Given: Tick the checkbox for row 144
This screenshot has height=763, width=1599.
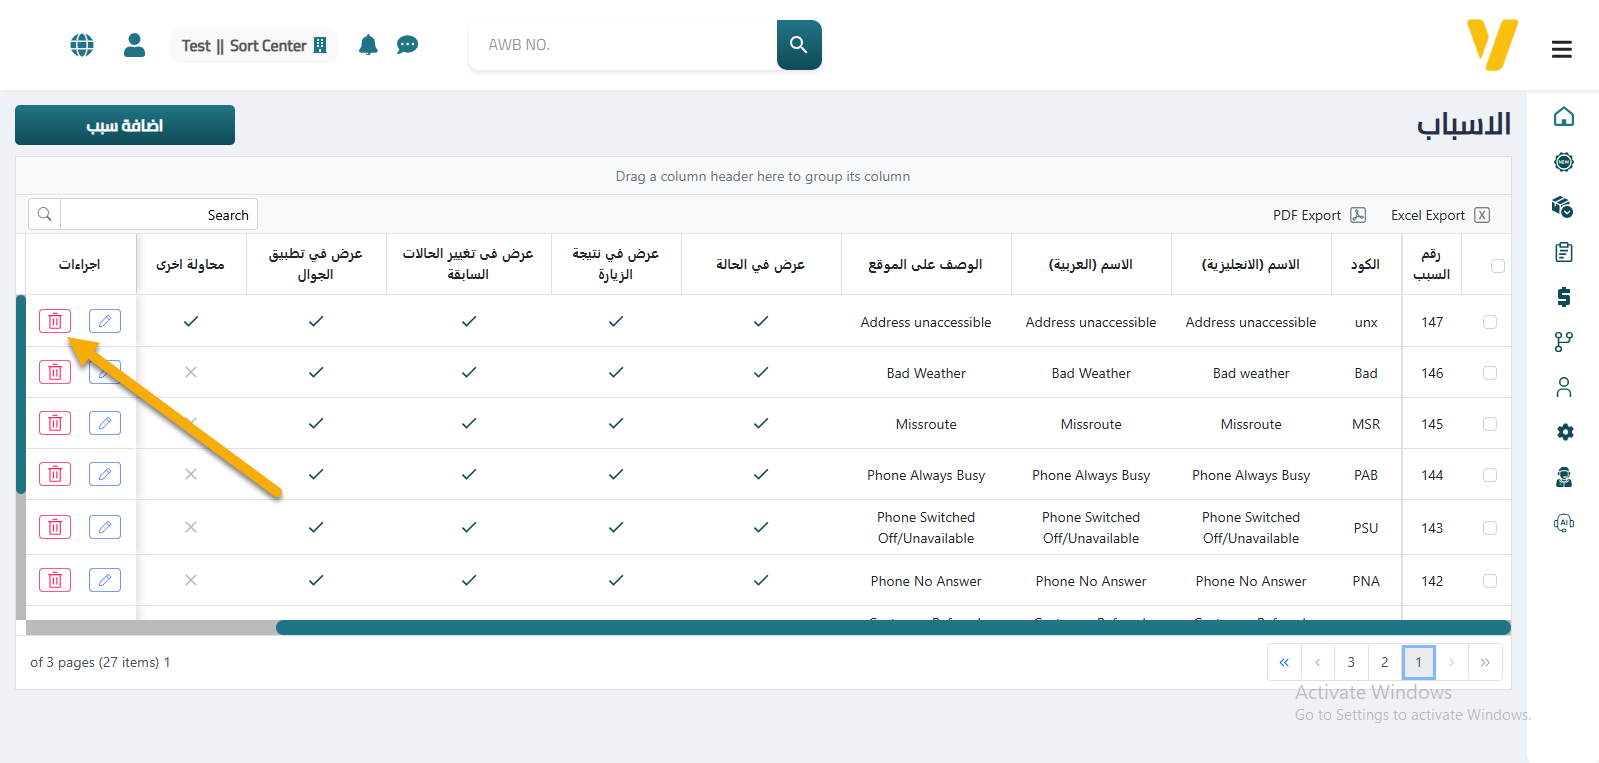Looking at the screenshot, I should point(1490,475).
